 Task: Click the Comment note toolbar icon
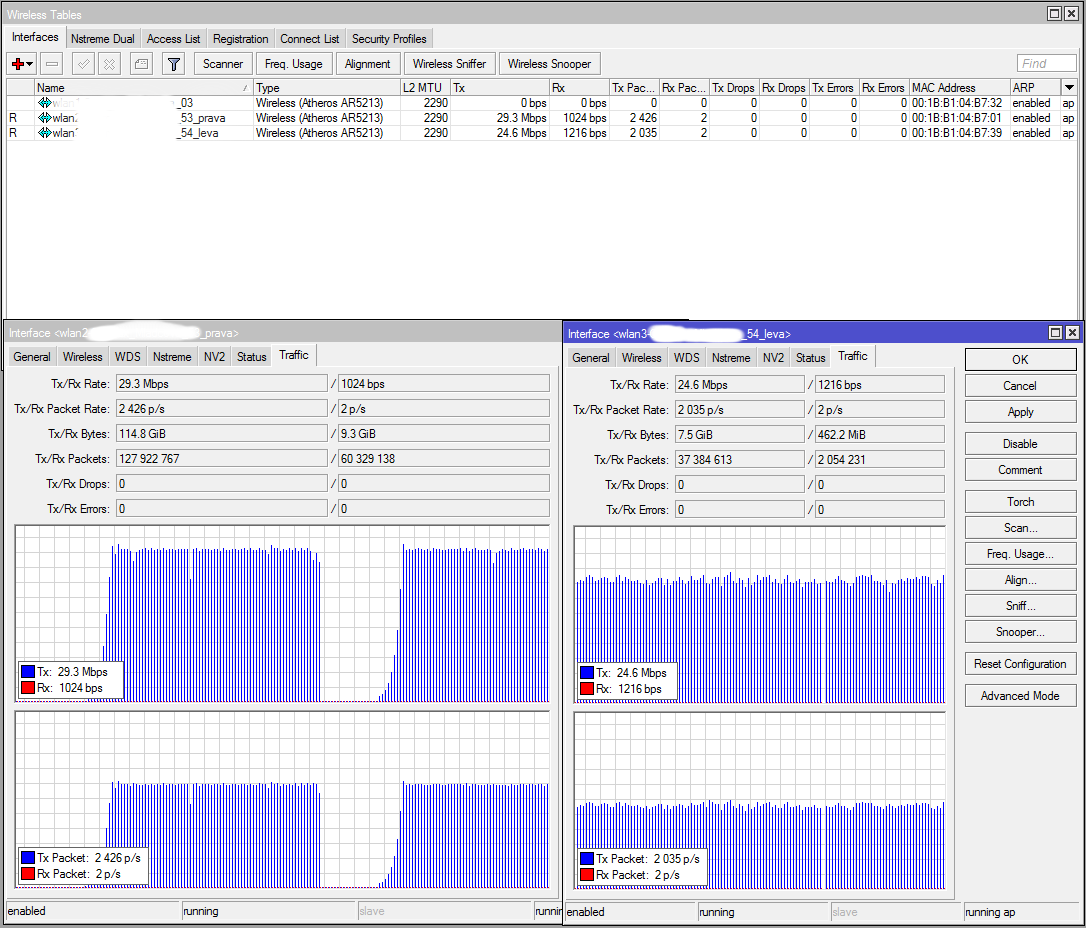click(x=141, y=64)
